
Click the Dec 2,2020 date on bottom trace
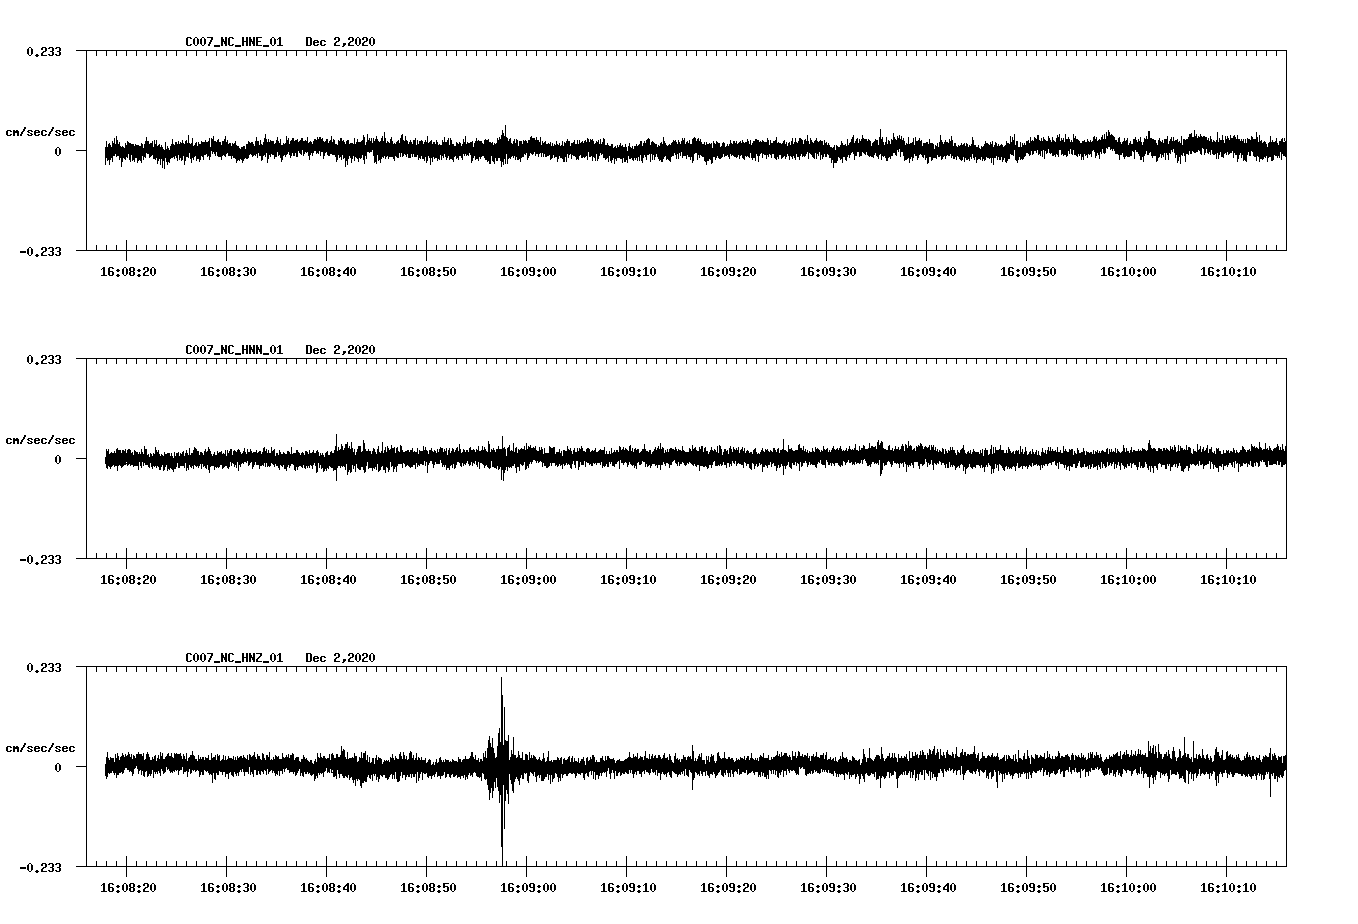click(x=341, y=658)
